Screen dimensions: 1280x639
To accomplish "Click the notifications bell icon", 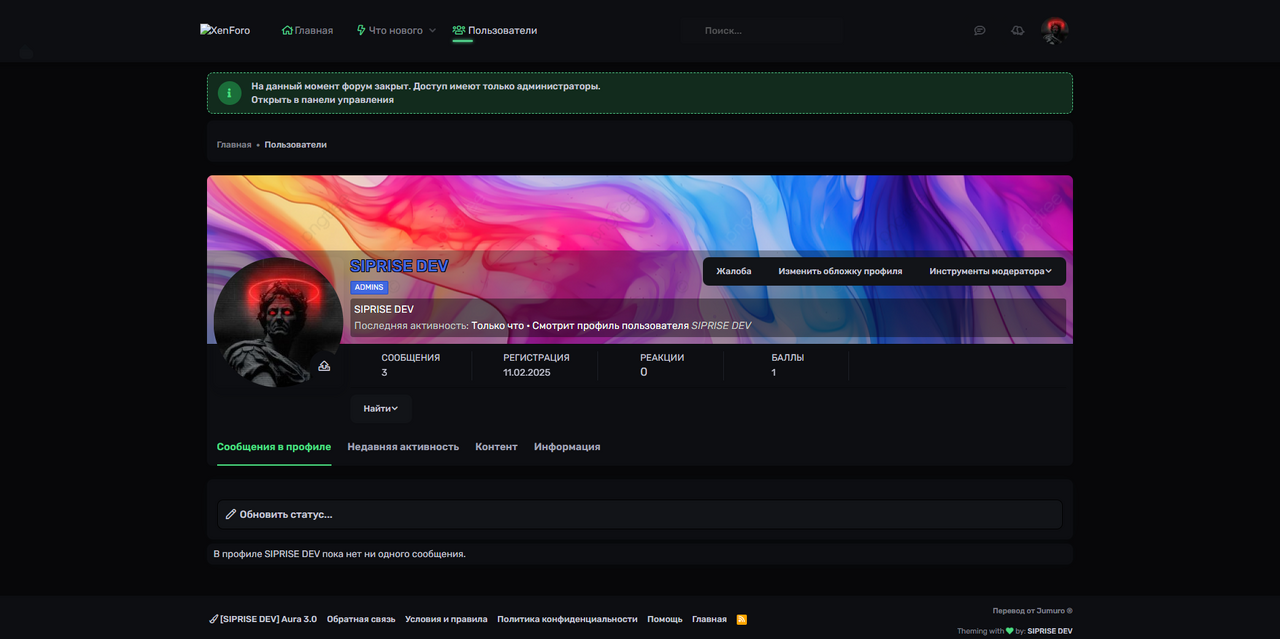I will (x=1017, y=31).
